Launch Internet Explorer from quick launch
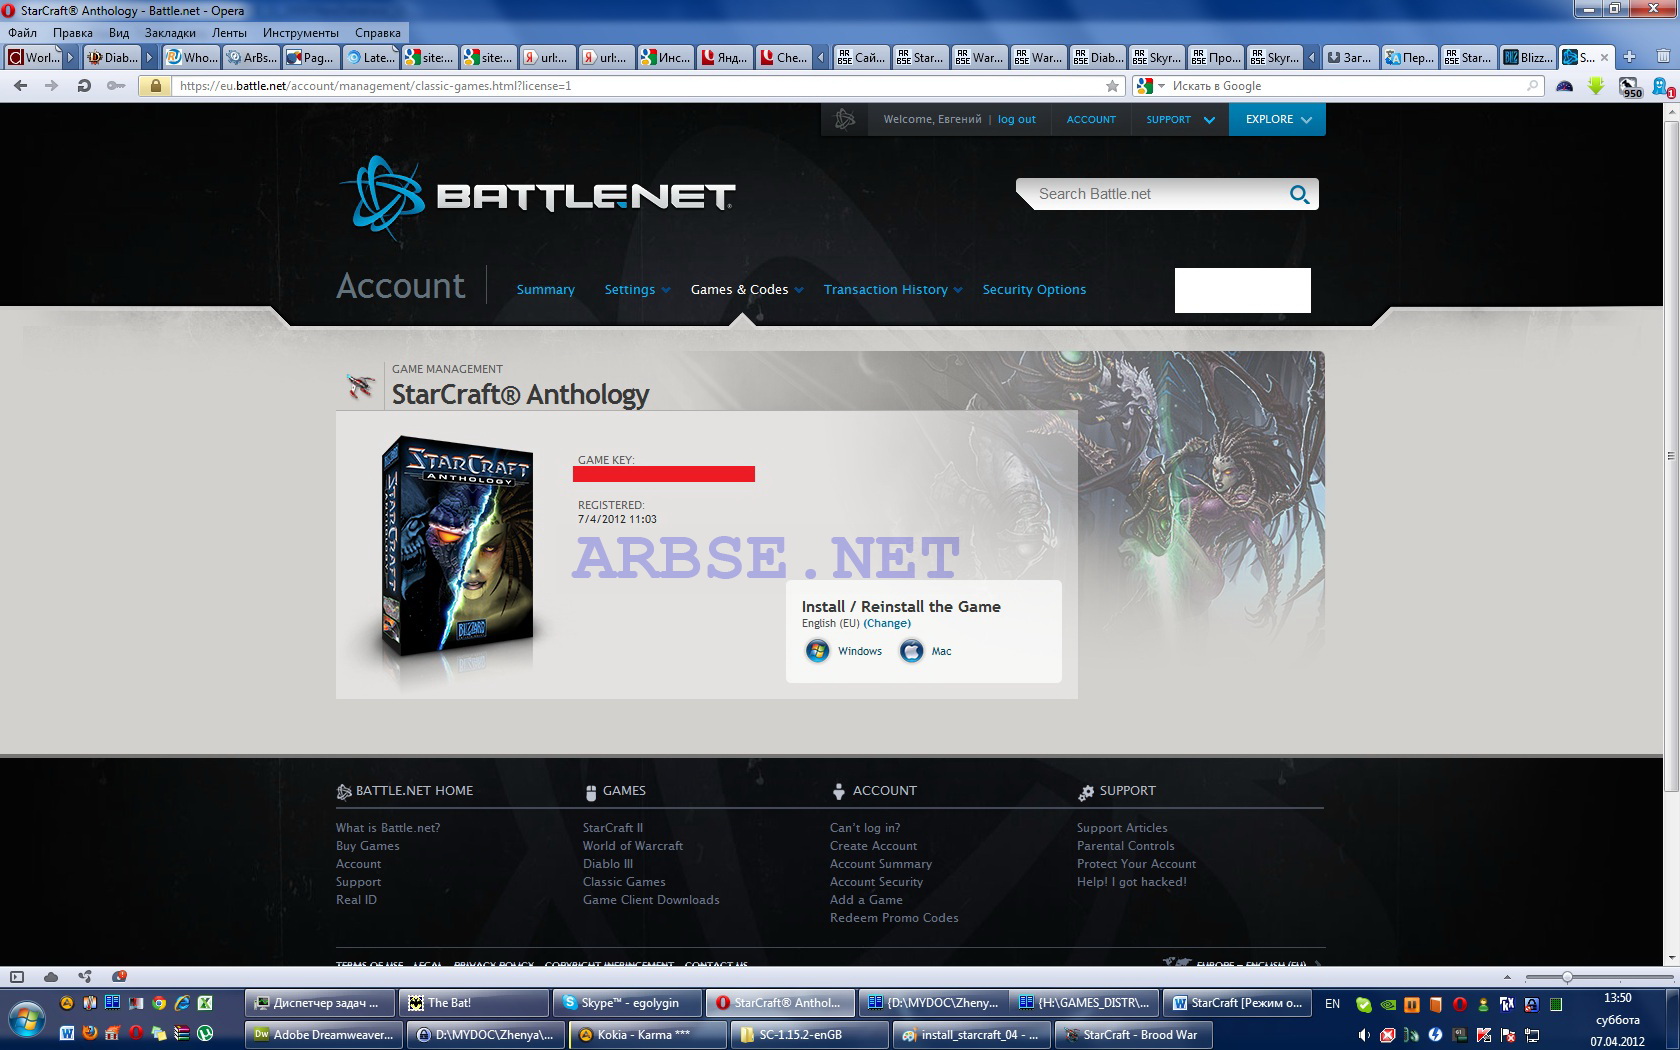The width and height of the screenshot is (1680, 1050). click(x=182, y=1003)
